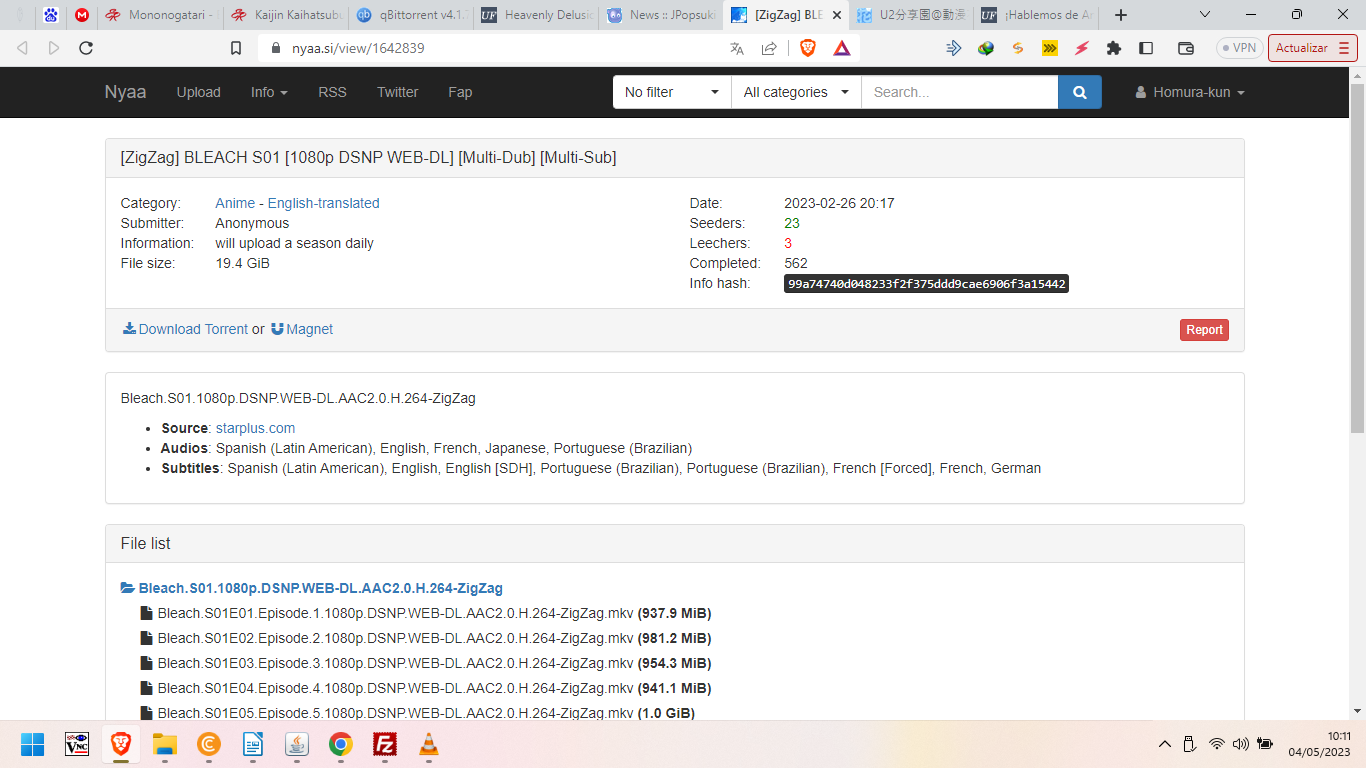Open the Upload page in the navbar
Screen dimensions: 1366x768
198,92
